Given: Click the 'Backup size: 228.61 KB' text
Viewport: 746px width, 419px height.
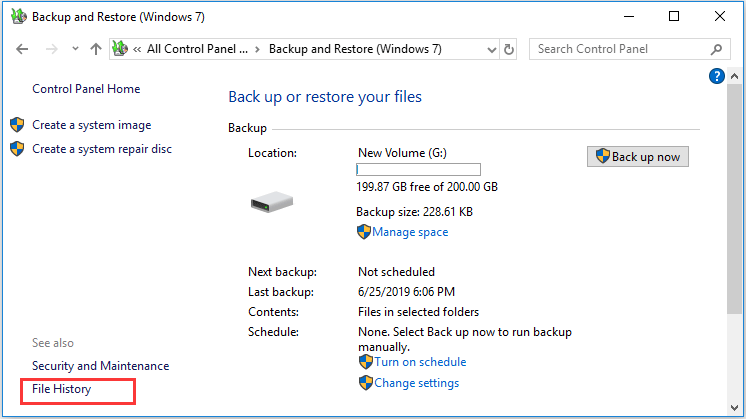Looking at the screenshot, I should (x=414, y=212).
